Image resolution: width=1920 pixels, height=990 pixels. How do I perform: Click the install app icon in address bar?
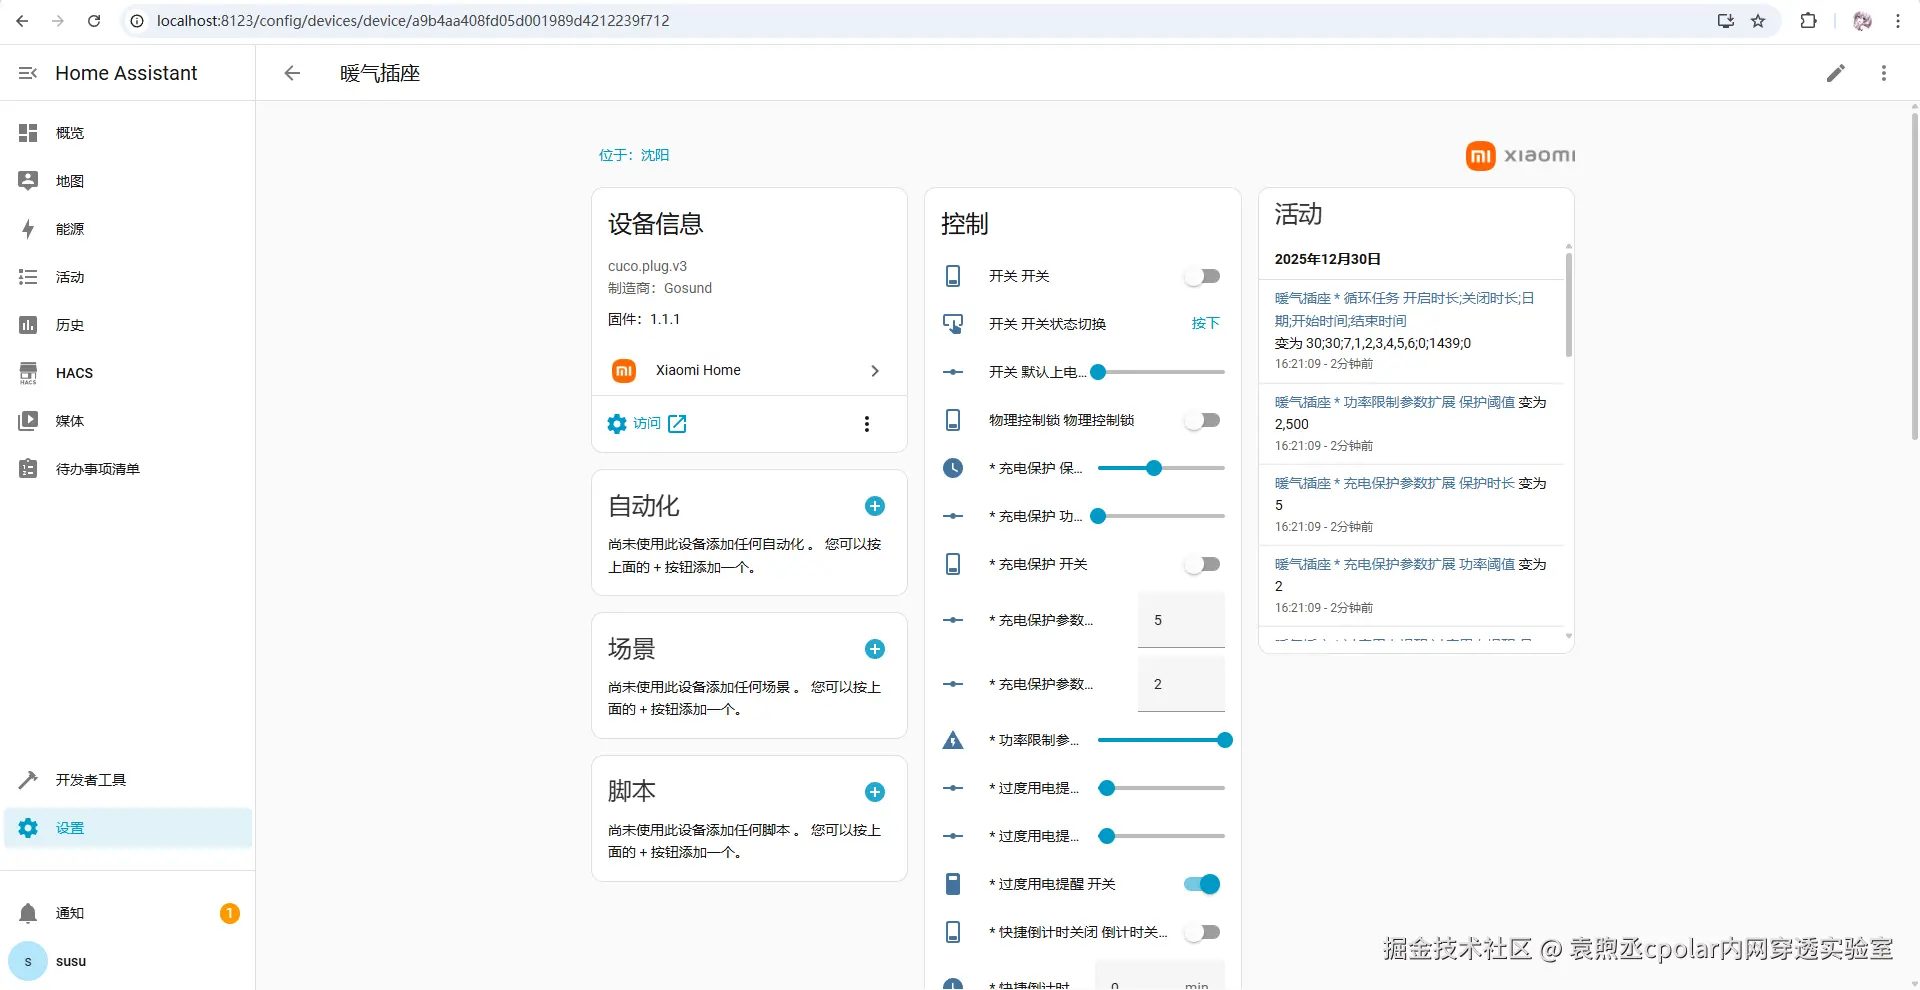click(1725, 21)
